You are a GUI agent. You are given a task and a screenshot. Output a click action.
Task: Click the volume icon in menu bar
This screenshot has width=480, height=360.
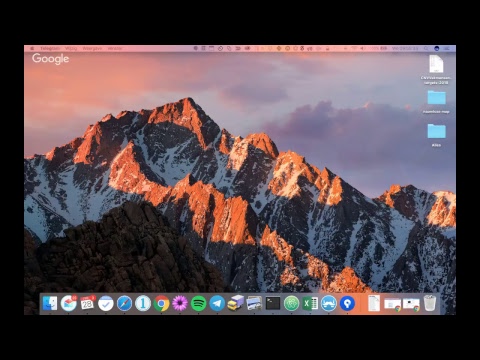[x=363, y=48]
